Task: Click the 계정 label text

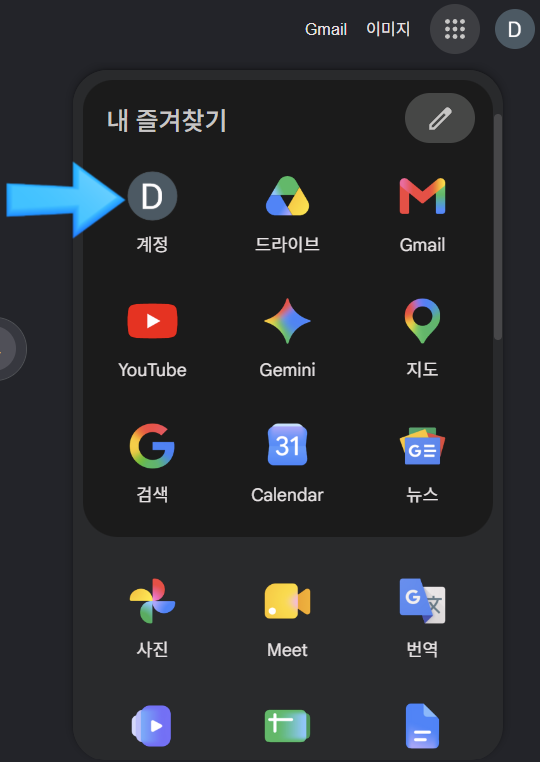Action: click(152, 244)
